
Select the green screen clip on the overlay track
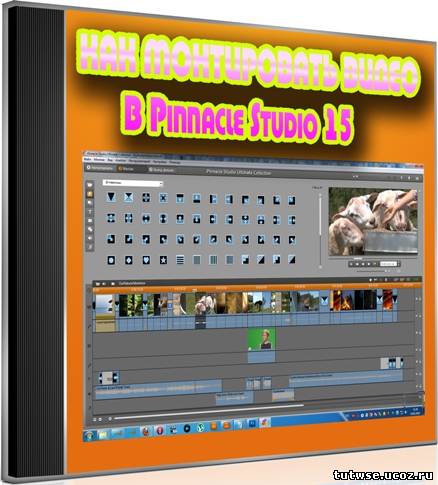coord(261,339)
